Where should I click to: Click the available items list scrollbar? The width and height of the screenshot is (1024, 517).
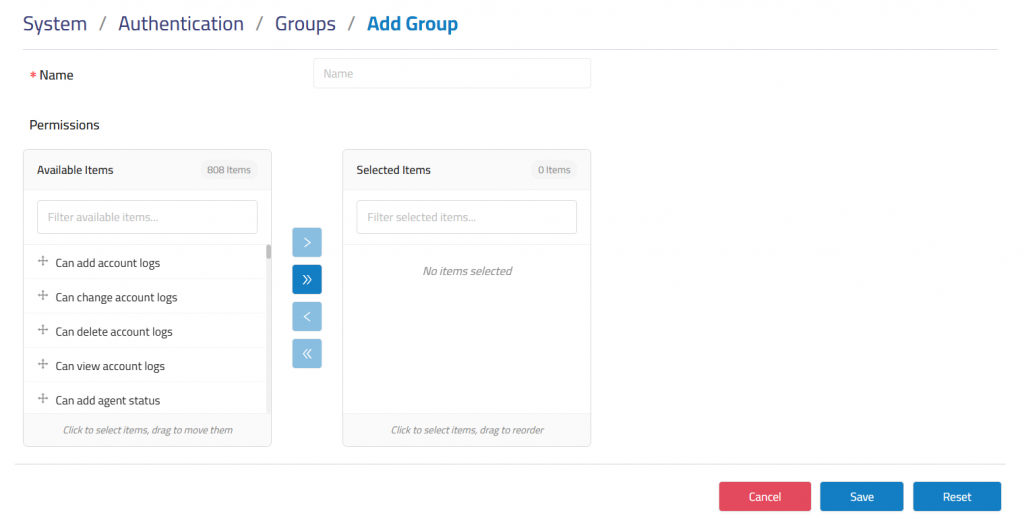click(x=268, y=252)
